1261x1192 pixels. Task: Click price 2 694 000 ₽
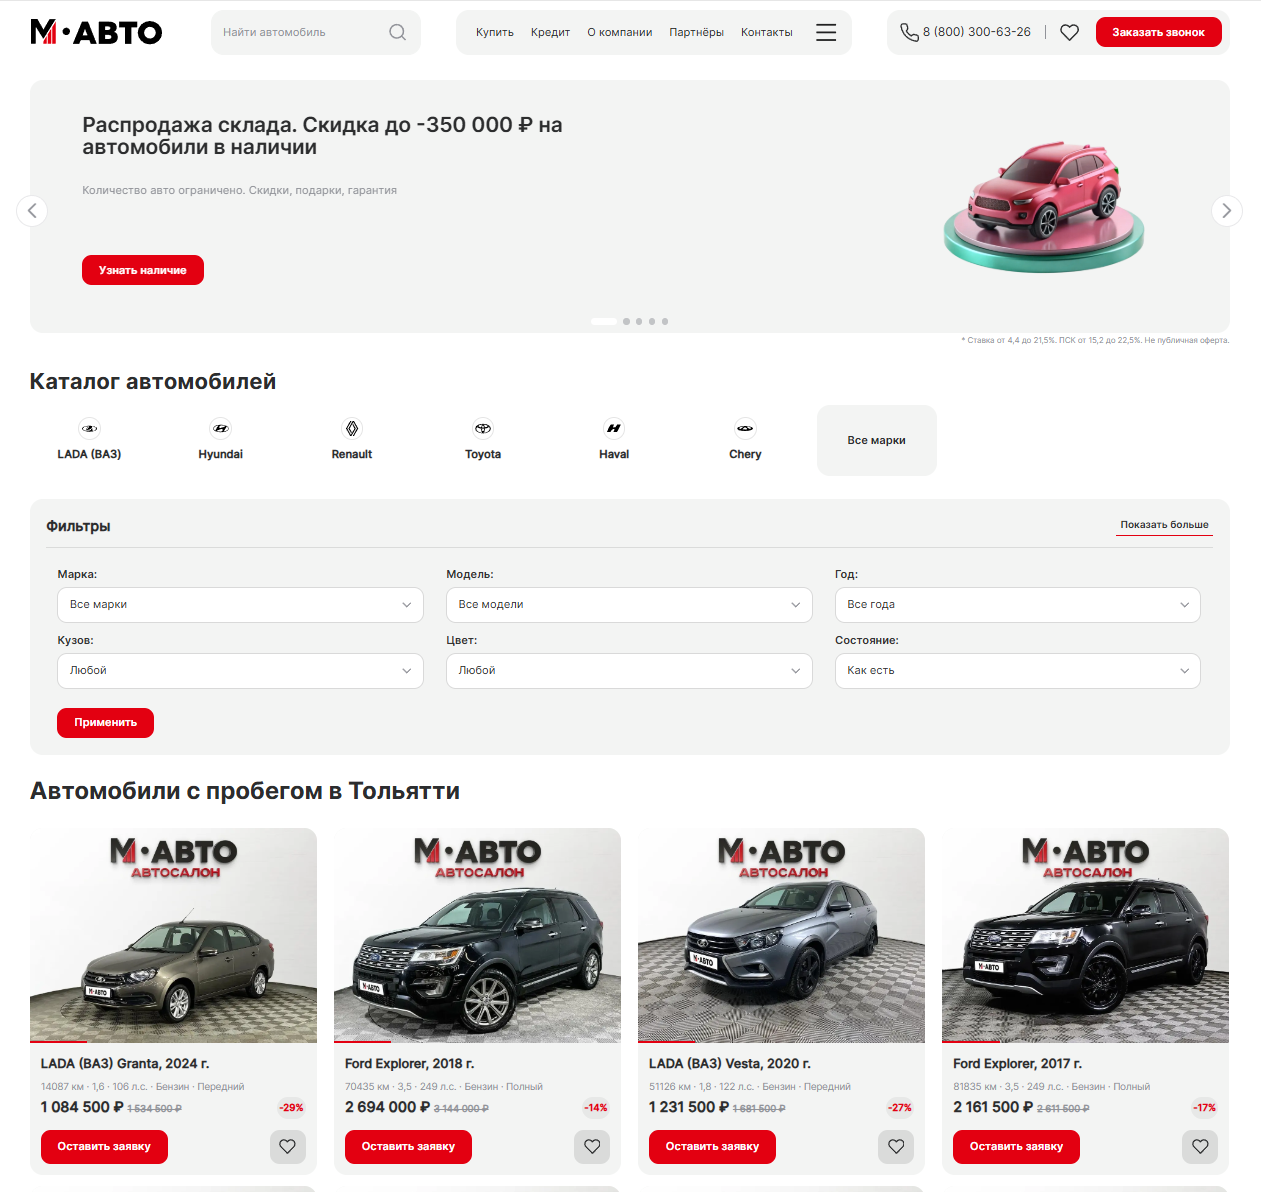click(387, 1107)
